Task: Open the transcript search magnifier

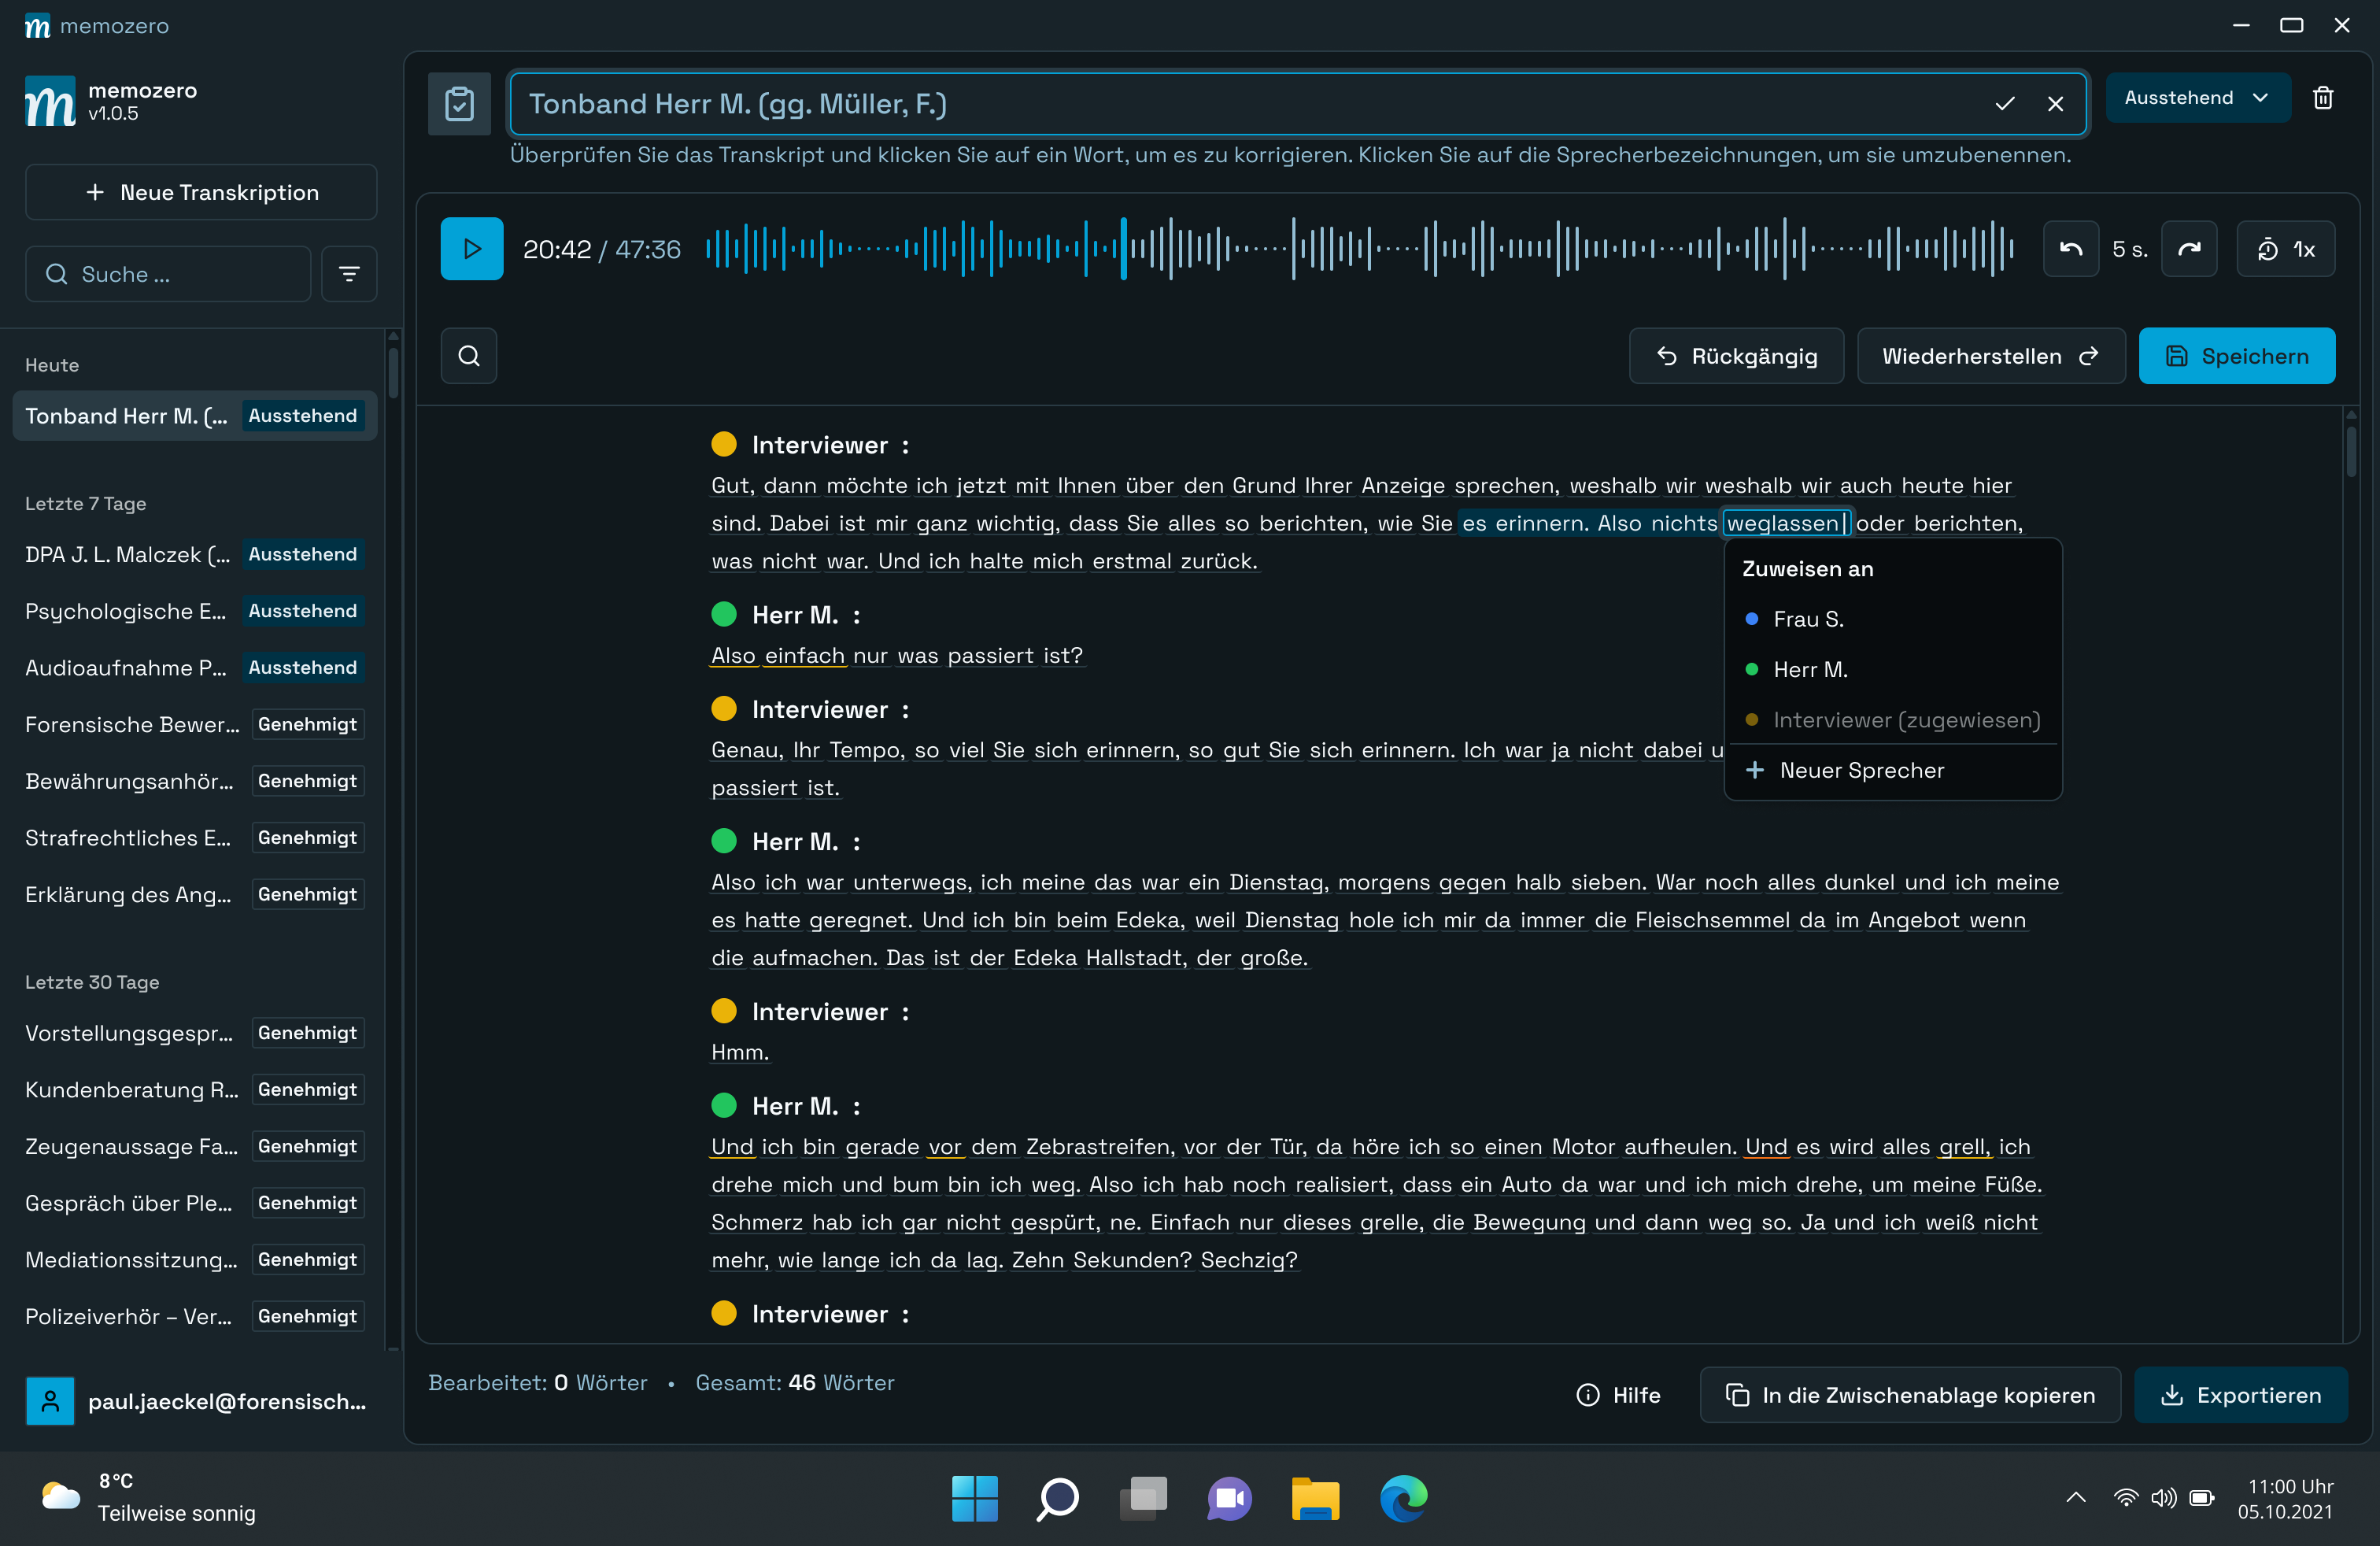Action: [x=468, y=355]
